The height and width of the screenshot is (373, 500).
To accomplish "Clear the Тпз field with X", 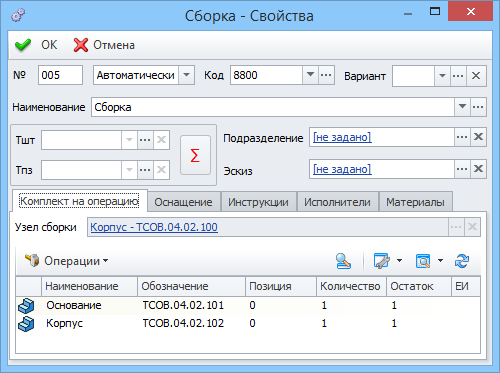I will tap(161, 170).
